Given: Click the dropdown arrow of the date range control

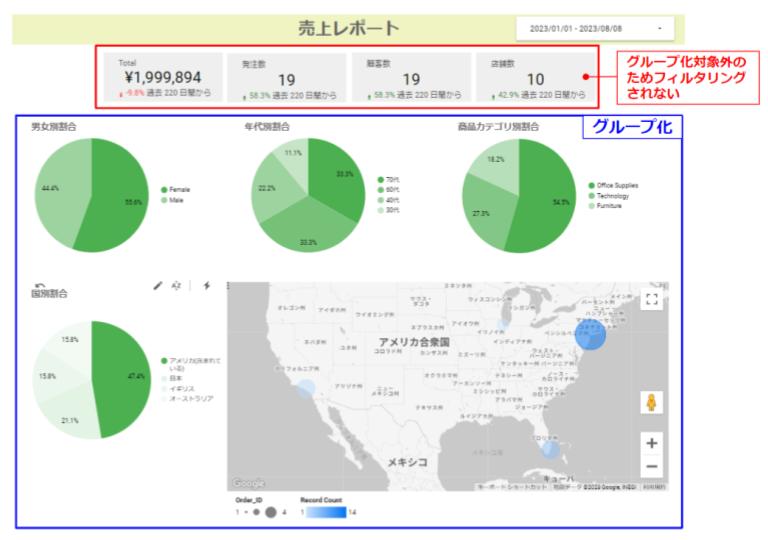Looking at the screenshot, I should pyautogui.click(x=660, y=28).
